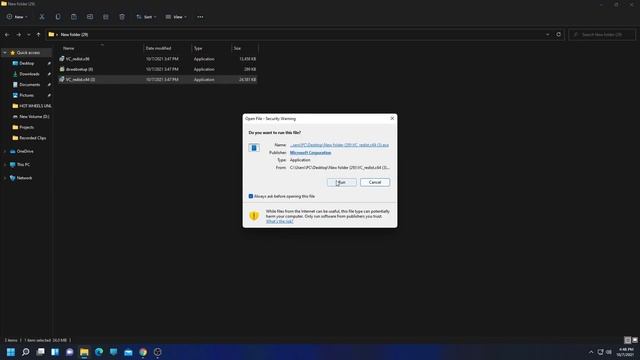Click the file name path link in dialog
This screenshot has width=640, height=360.
339,145
